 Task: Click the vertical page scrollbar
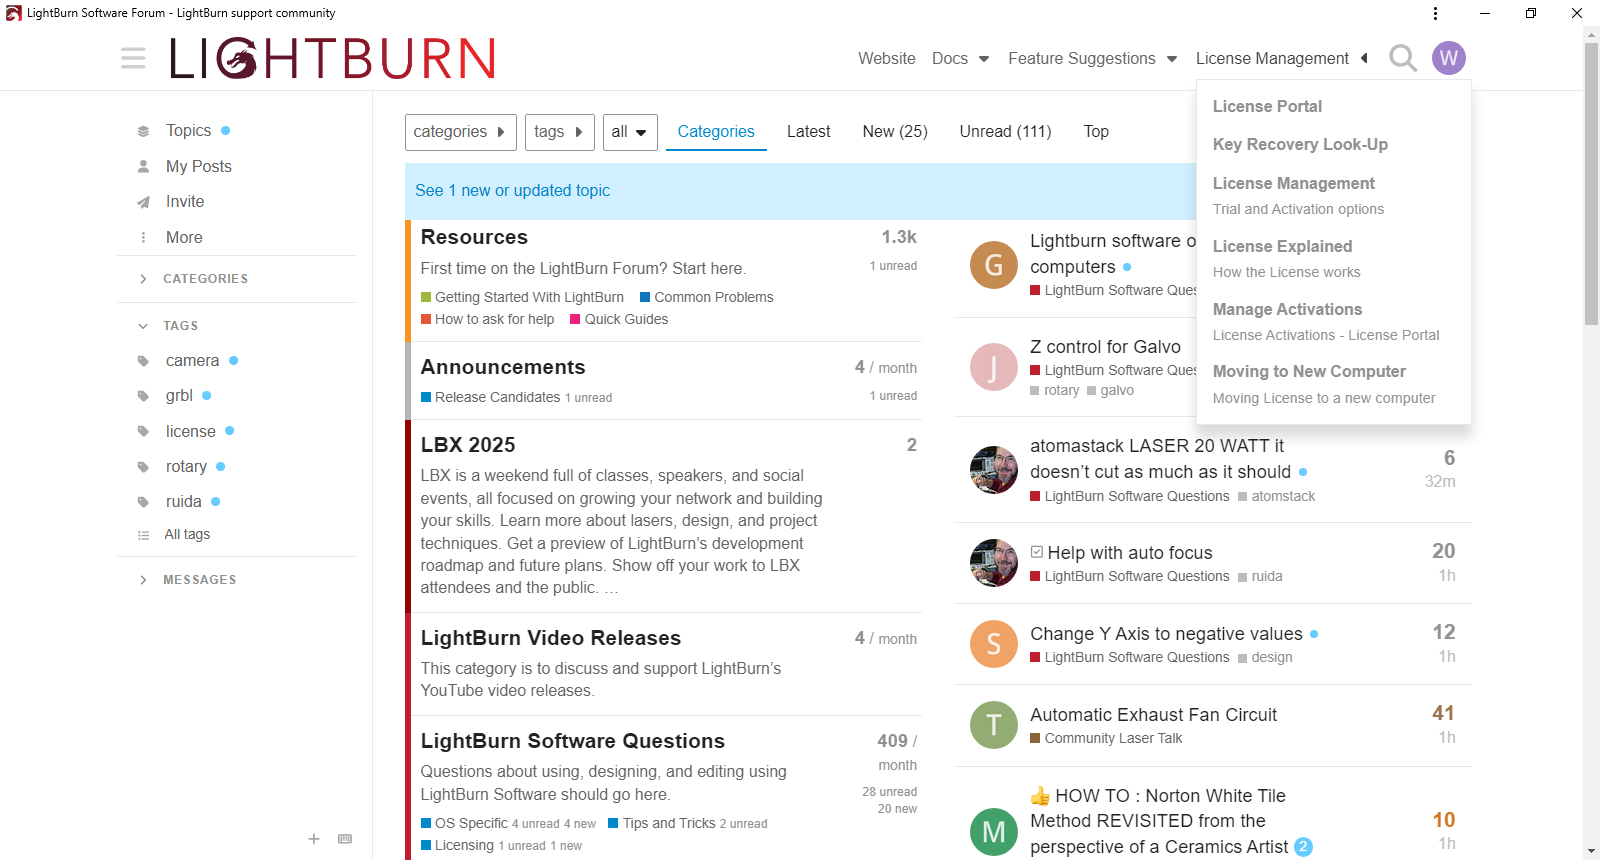[1591, 185]
